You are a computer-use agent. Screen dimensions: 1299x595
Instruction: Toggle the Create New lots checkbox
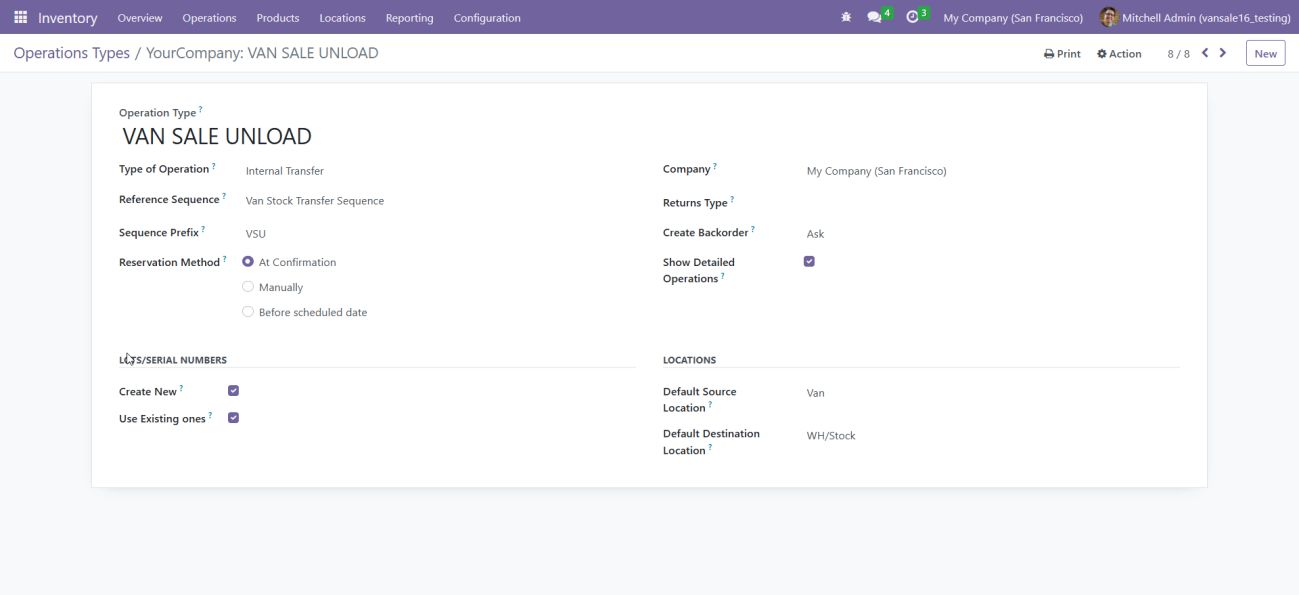point(233,391)
